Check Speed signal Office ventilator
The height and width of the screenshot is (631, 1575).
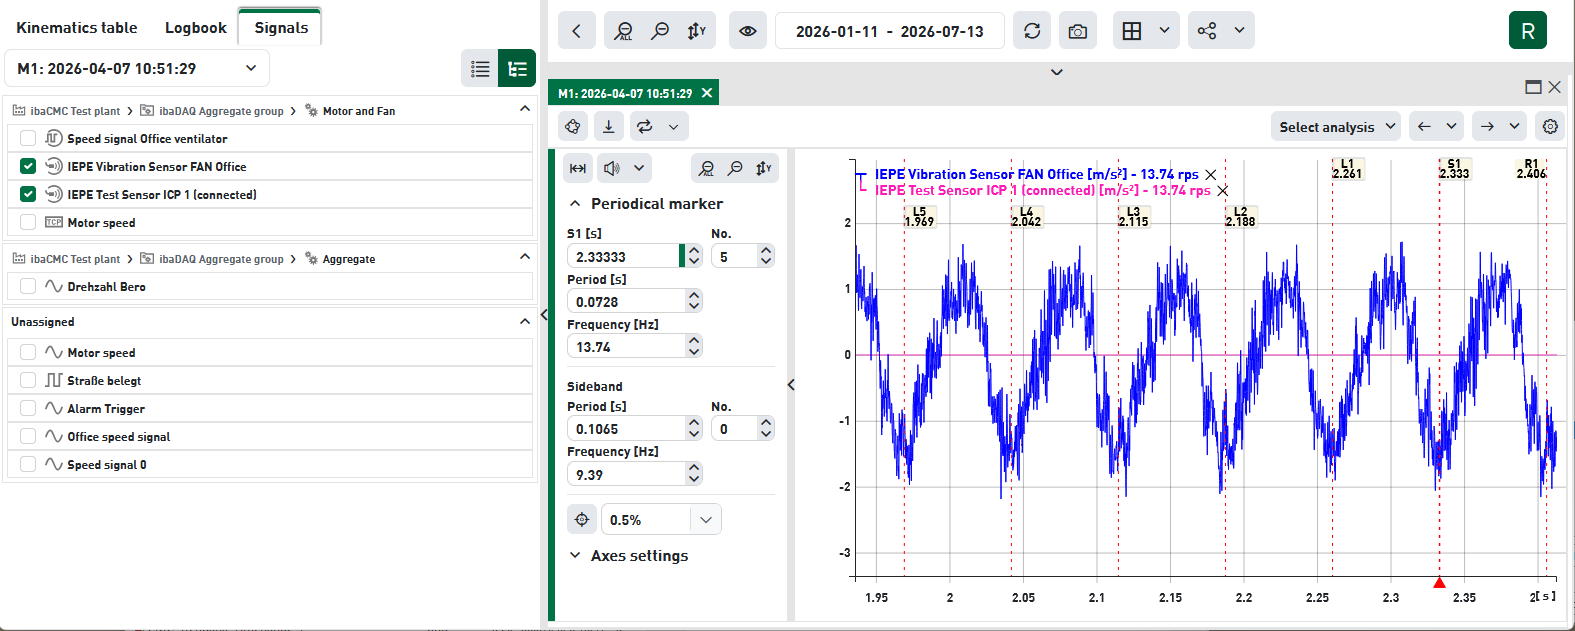[x=28, y=138]
